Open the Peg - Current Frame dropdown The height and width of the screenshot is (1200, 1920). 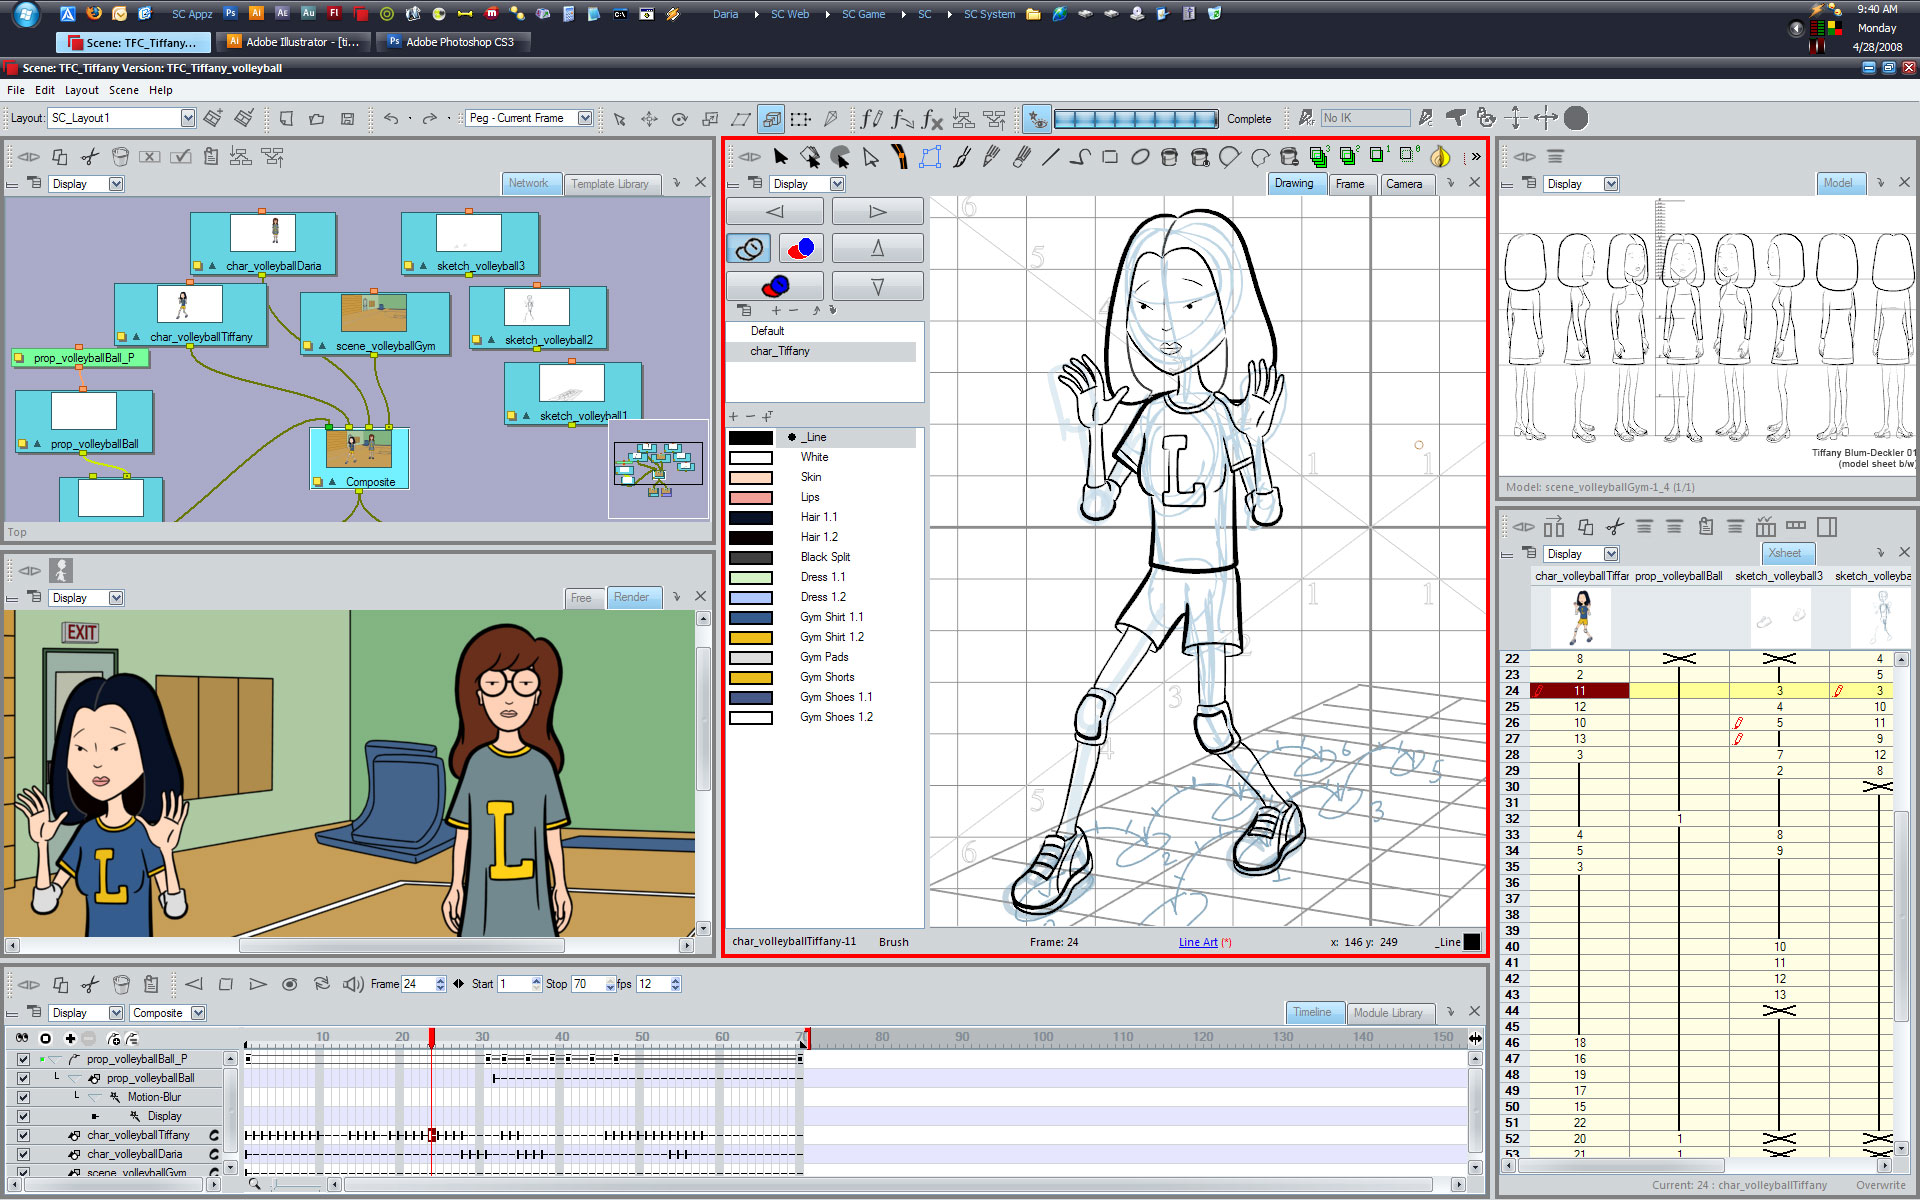pos(529,118)
